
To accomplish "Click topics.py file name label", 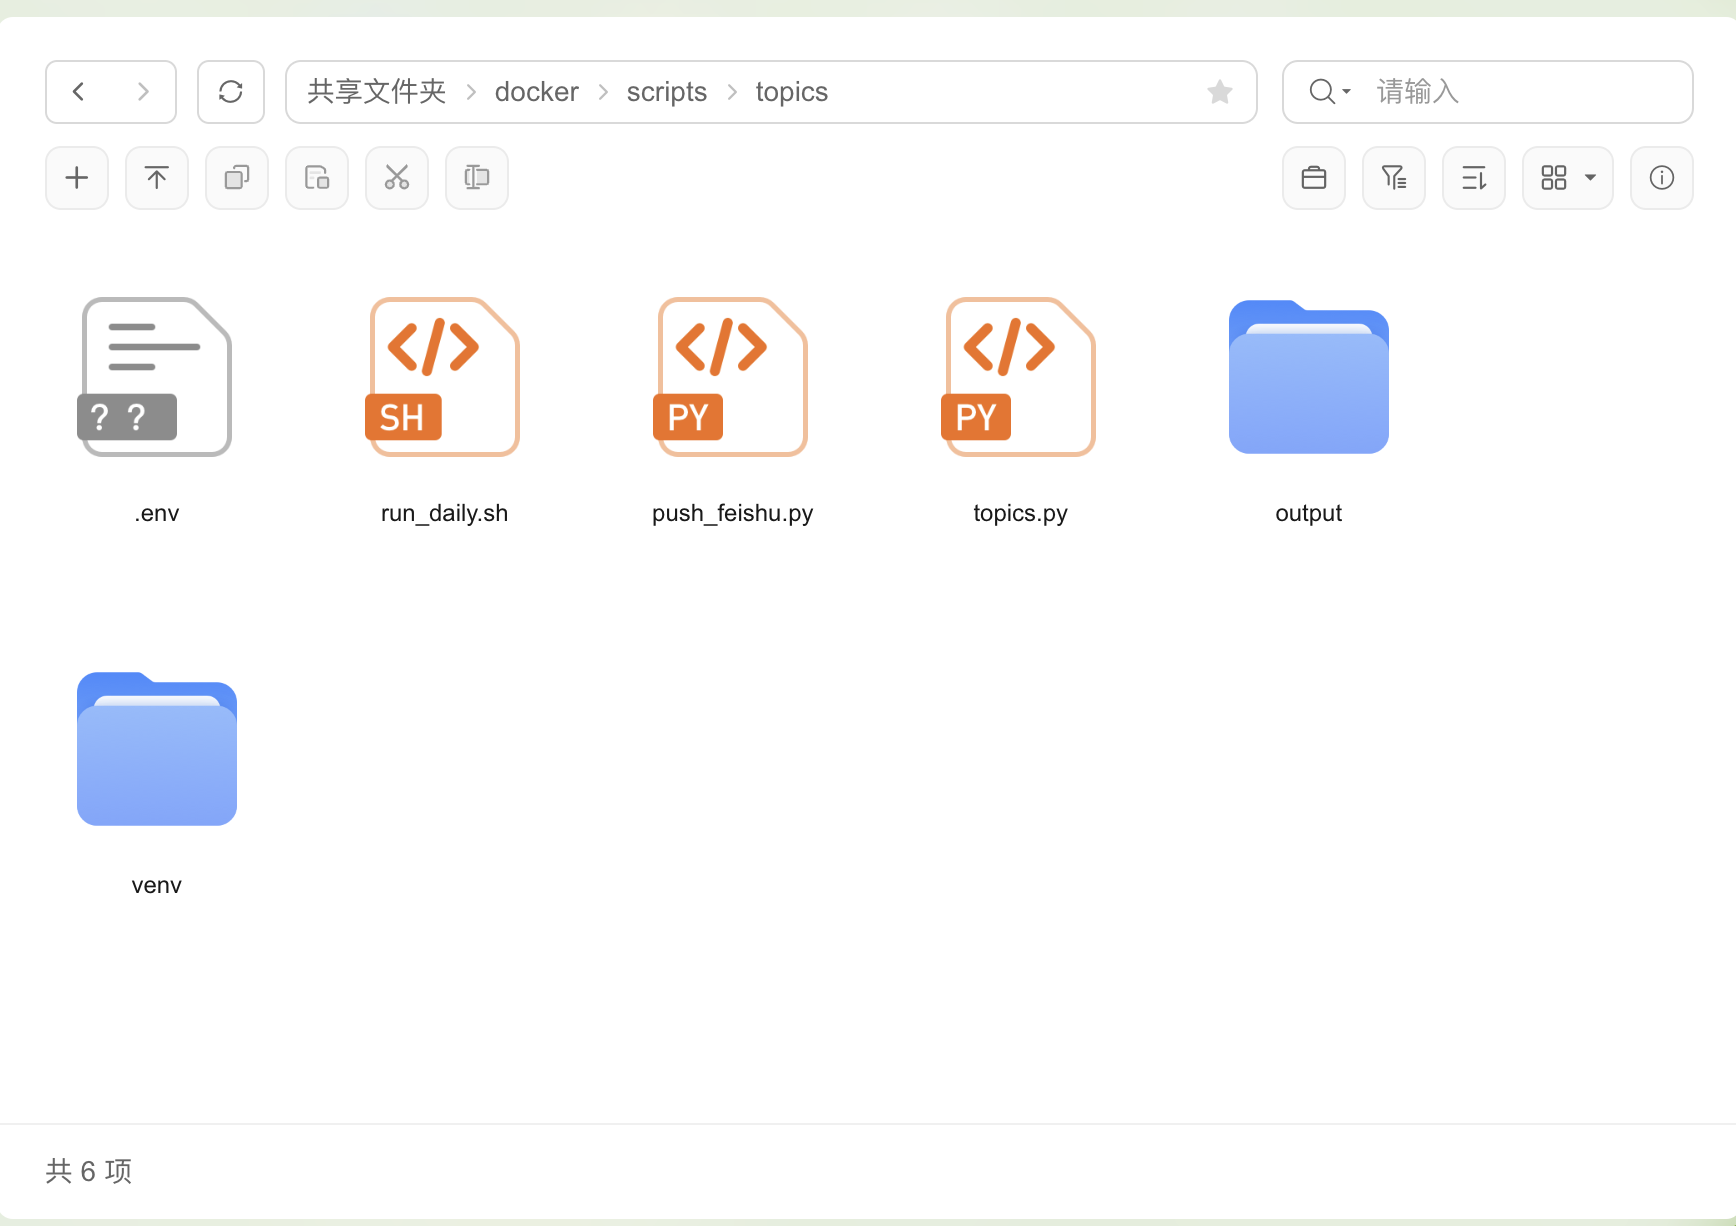I will (1021, 513).
